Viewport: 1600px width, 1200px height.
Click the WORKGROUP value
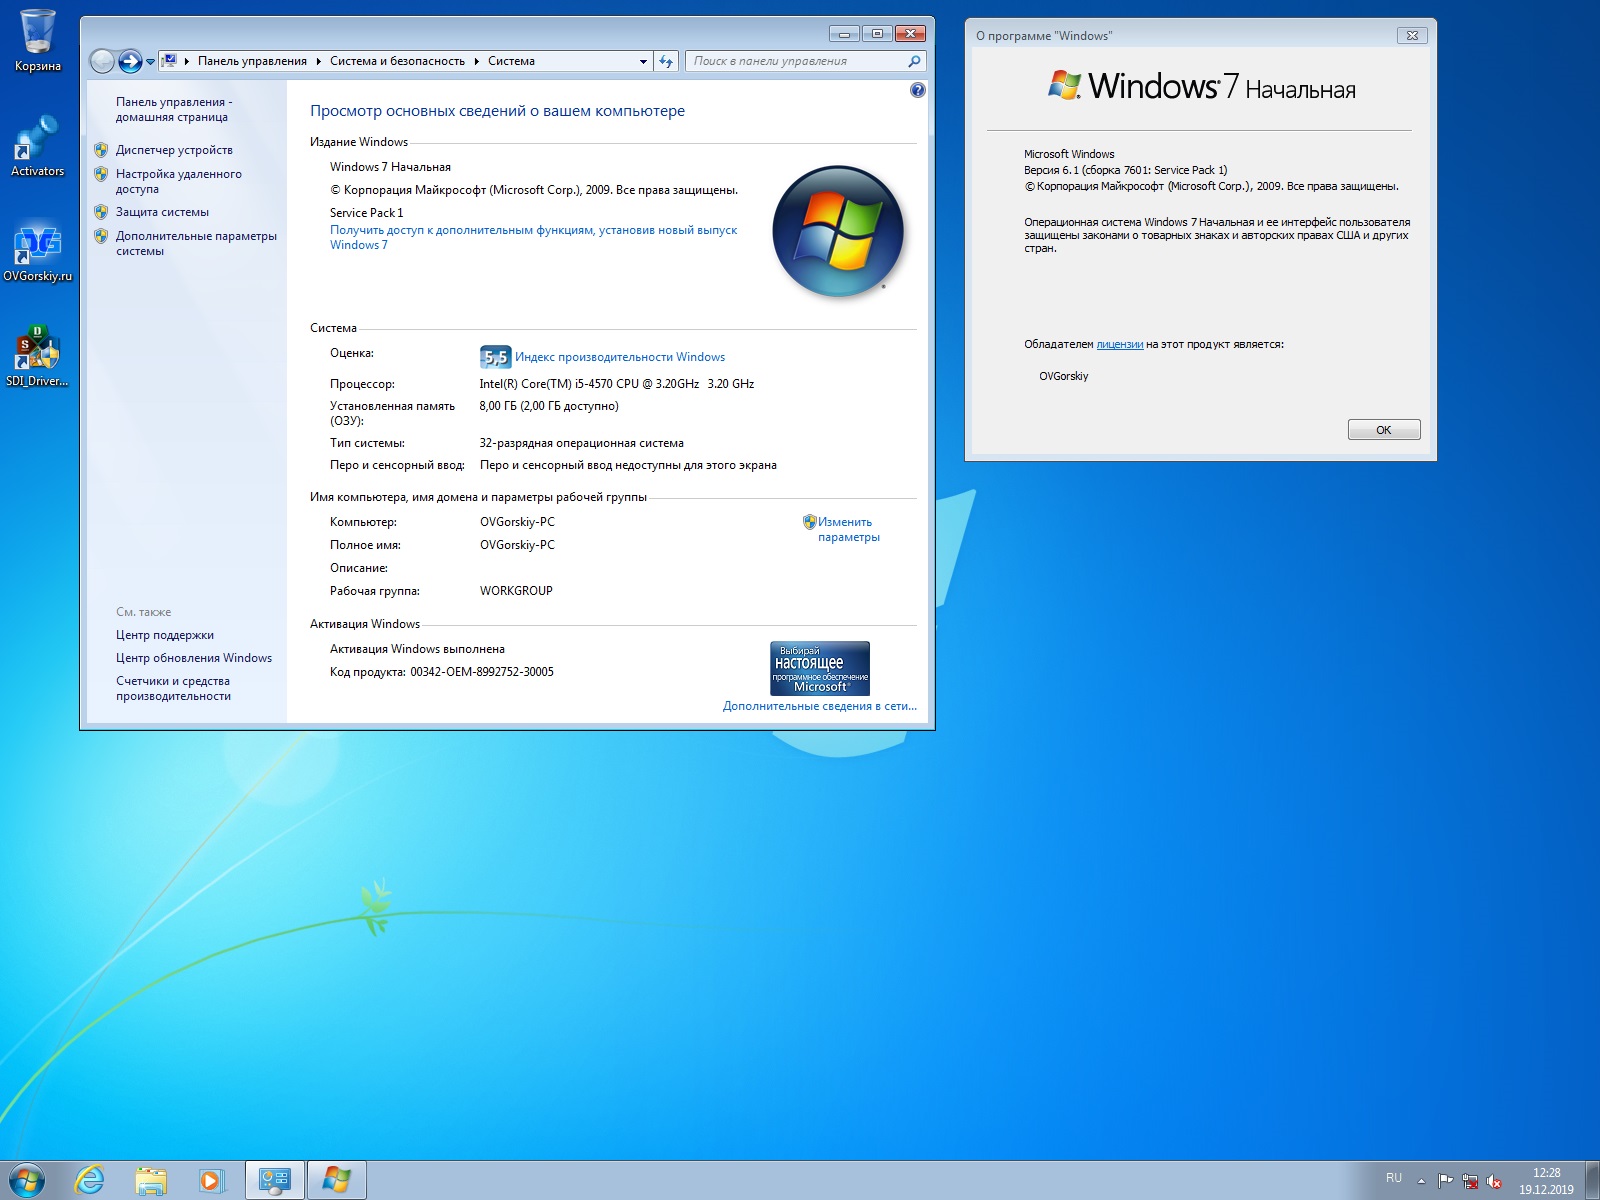coord(516,591)
